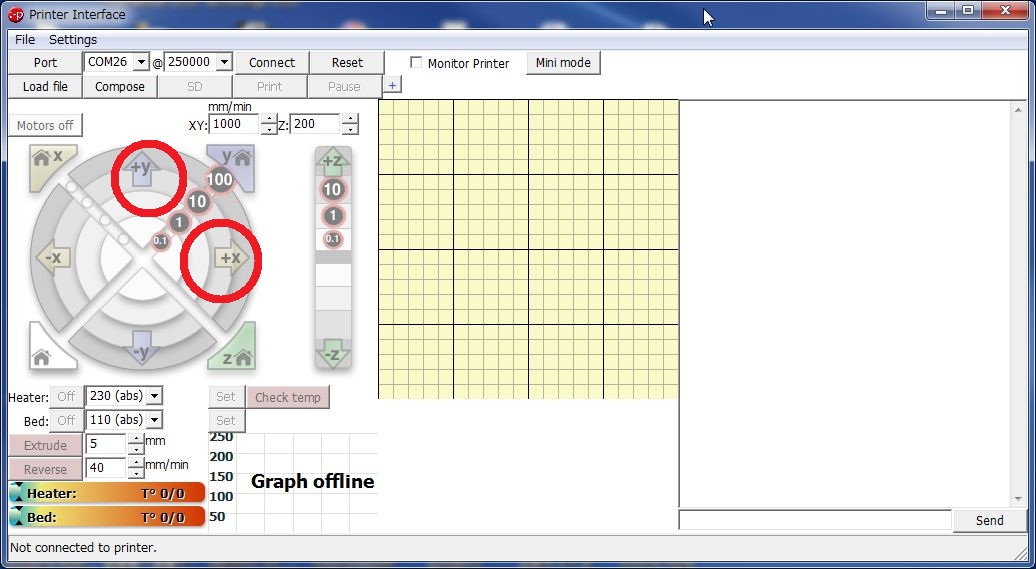The image size is (1036, 569).
Task: Open the File menu
Action: coord(25,40)
